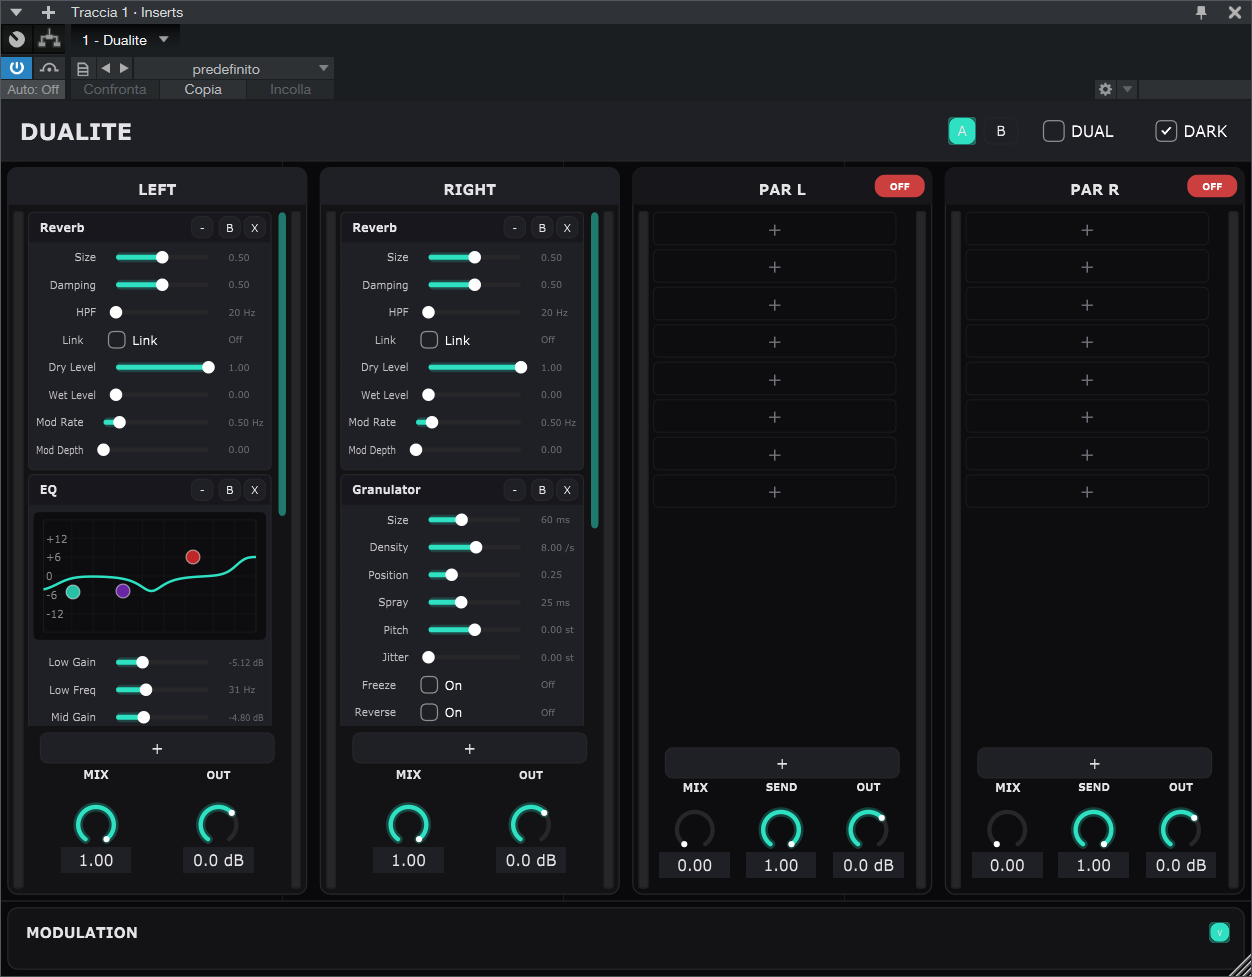The image size is (1252, 977).
Task: Click Copia to copy the preset
Action: (x=202, y=89)
